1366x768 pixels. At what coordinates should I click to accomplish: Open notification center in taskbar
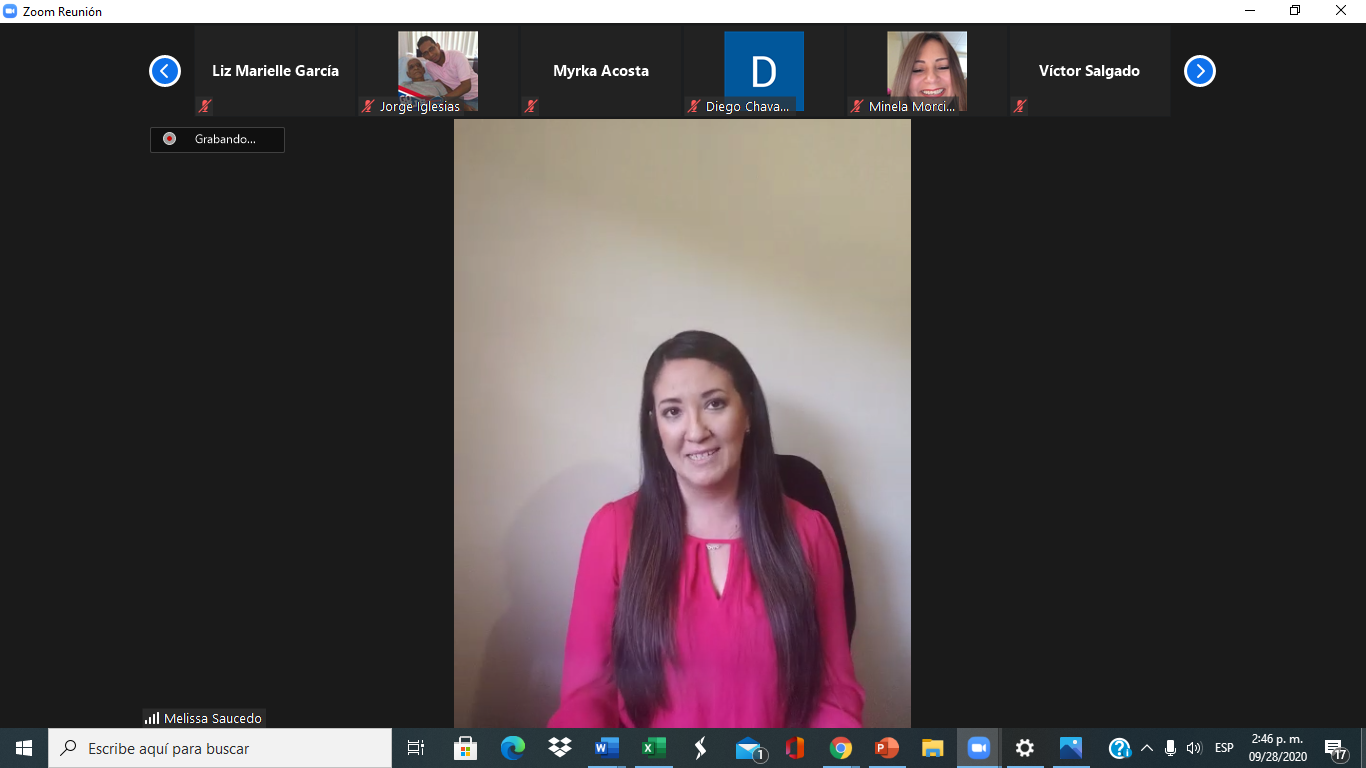(x=1335, y=748)
